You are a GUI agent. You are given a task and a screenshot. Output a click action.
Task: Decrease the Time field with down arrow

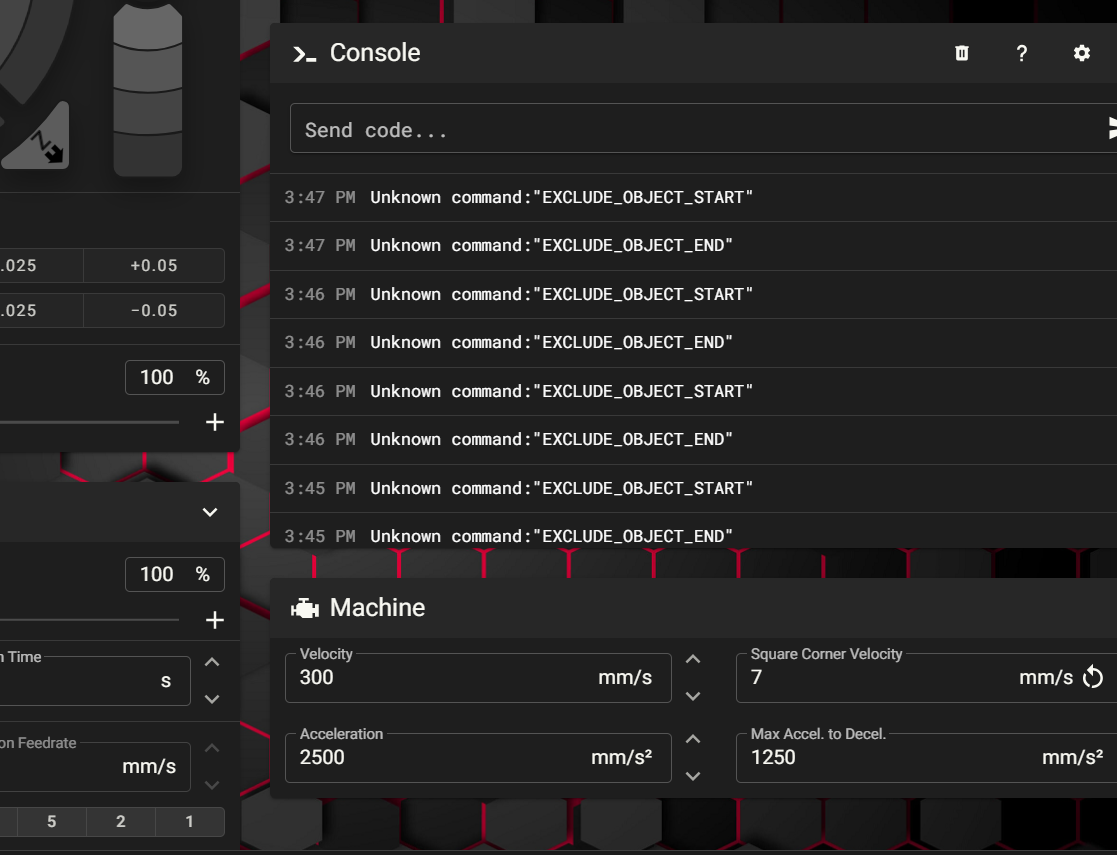212,699
